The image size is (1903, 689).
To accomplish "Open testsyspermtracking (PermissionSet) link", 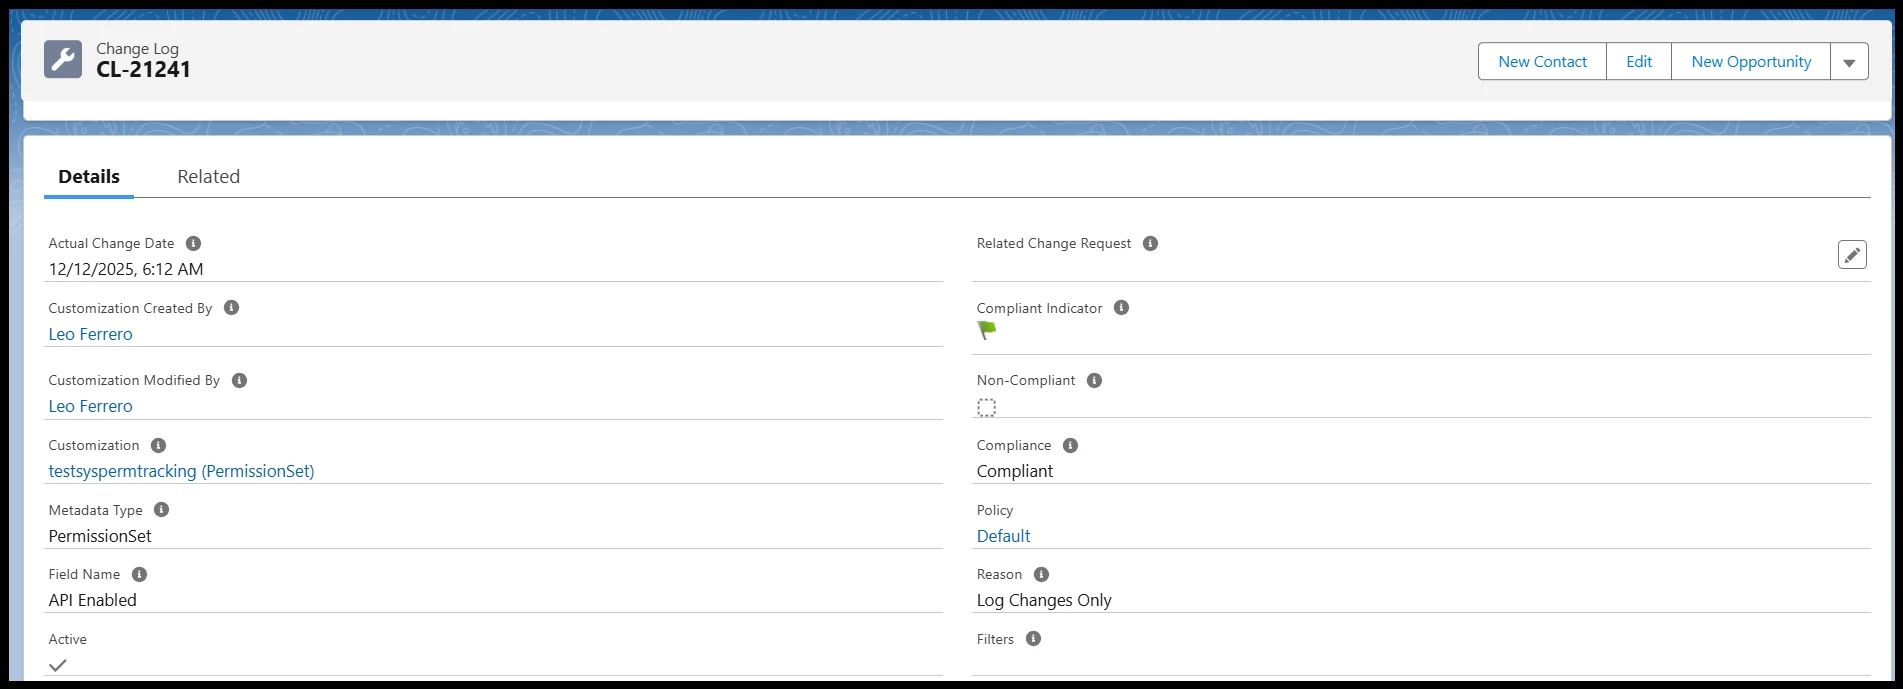I will (181, 471).
